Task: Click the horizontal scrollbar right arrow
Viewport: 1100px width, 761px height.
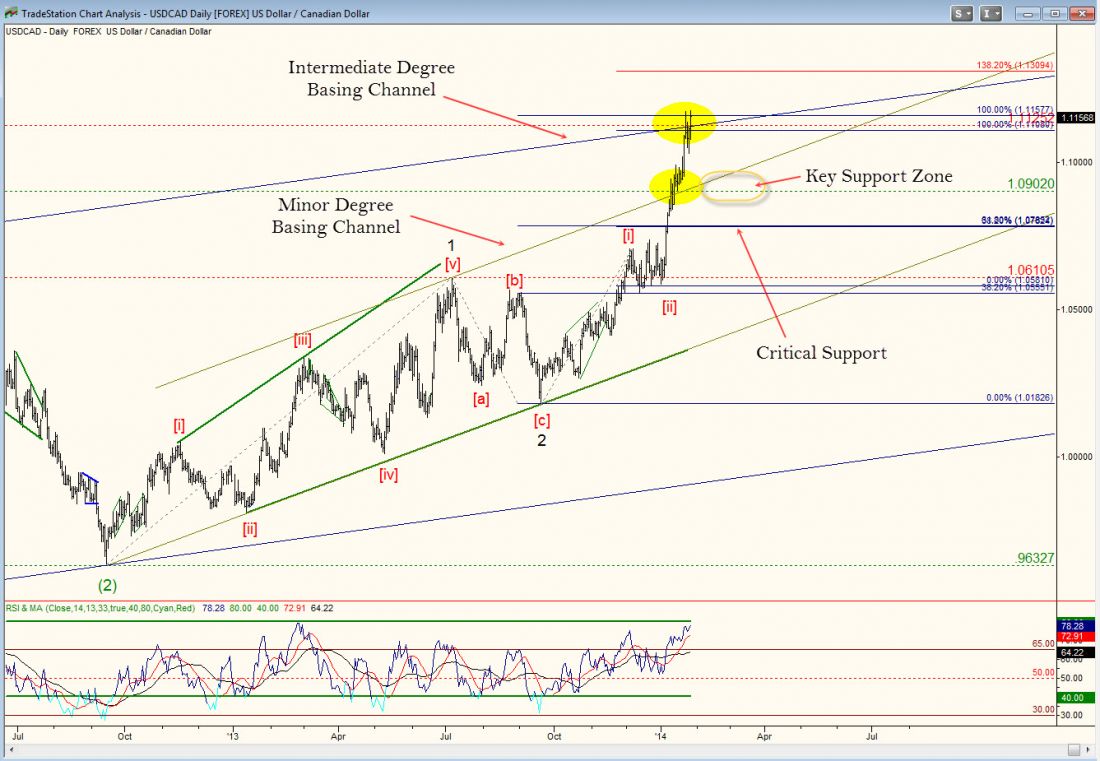Action: click(1088, 750)
